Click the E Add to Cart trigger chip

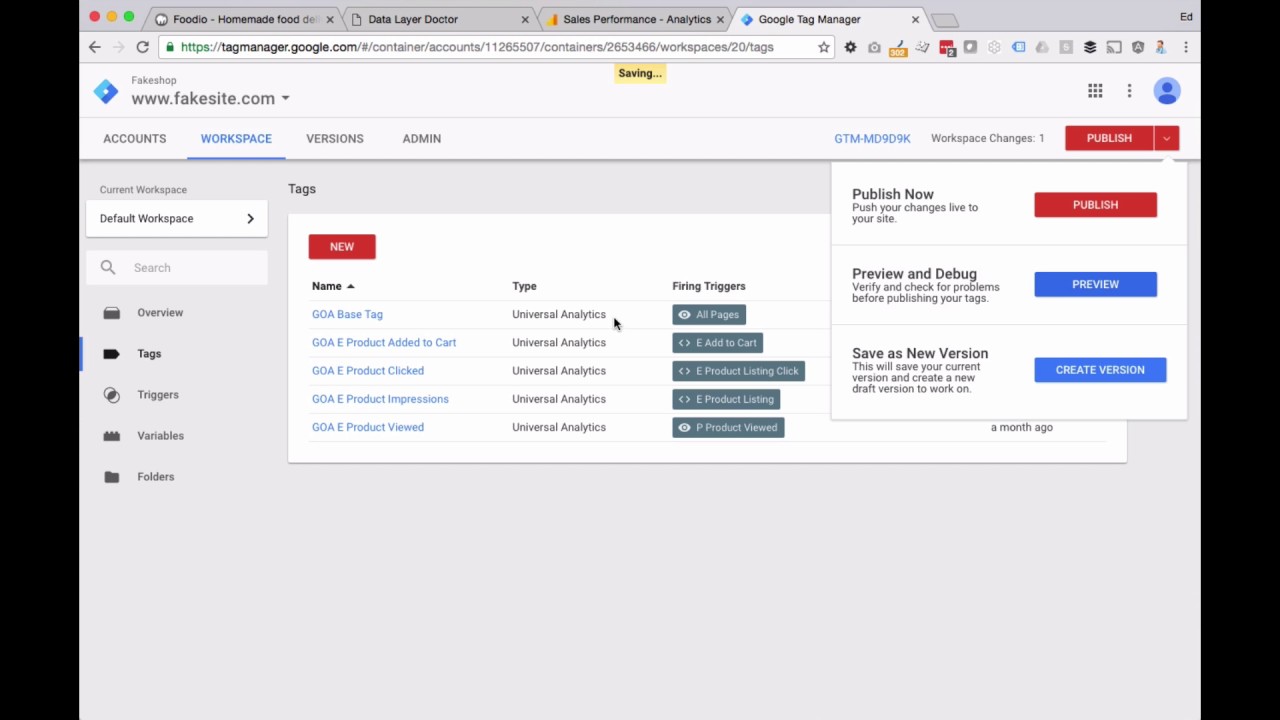pyautogui.click(x=718, y=343)
